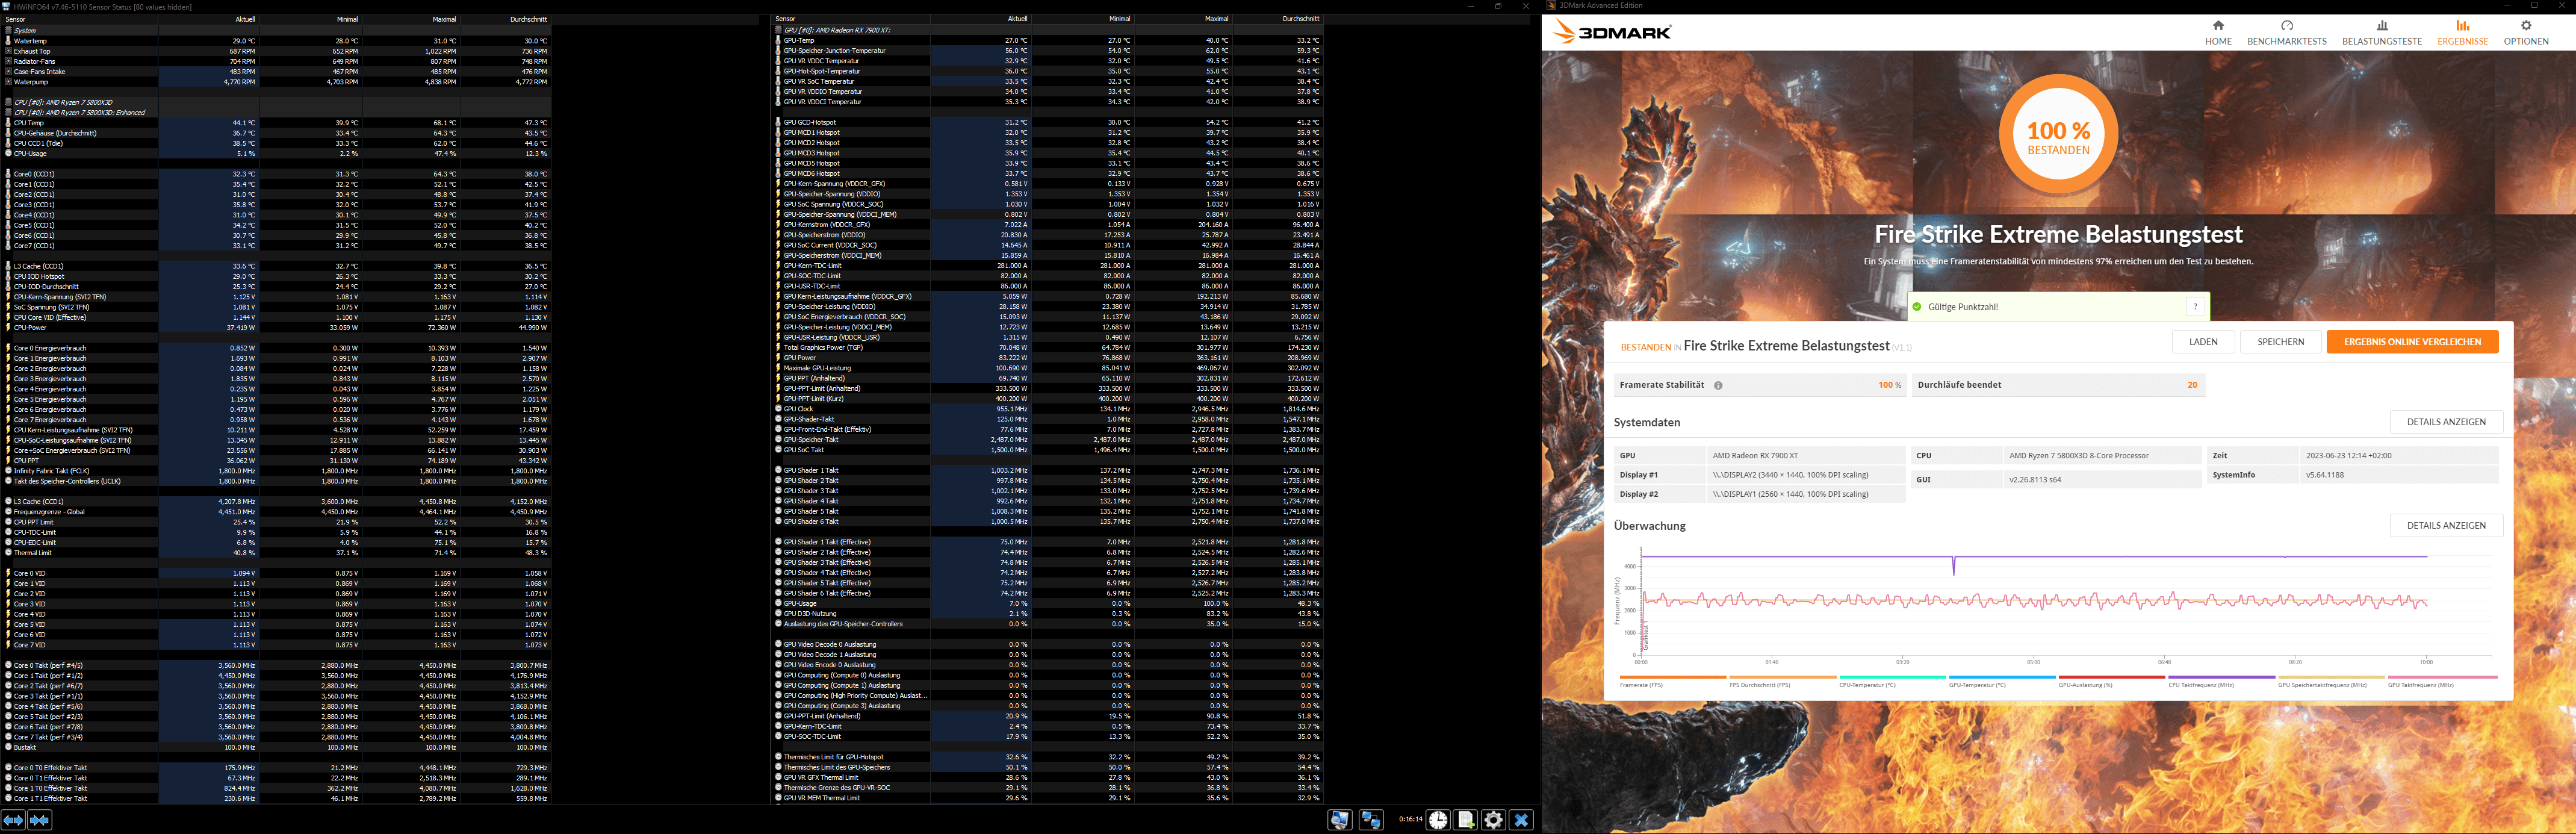Click the chip icon of the System group

pos(9,31)
